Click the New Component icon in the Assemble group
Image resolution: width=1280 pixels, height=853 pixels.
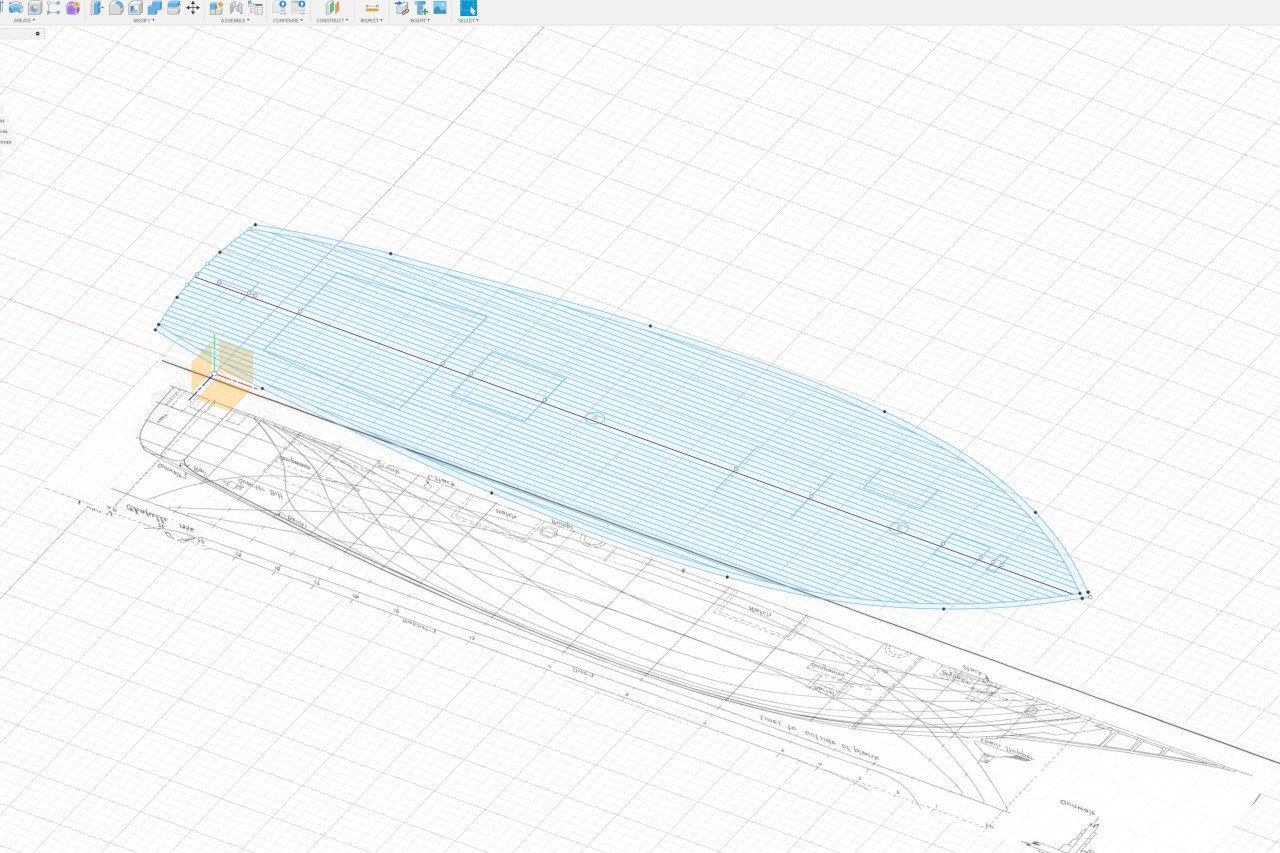click(216, 8)
